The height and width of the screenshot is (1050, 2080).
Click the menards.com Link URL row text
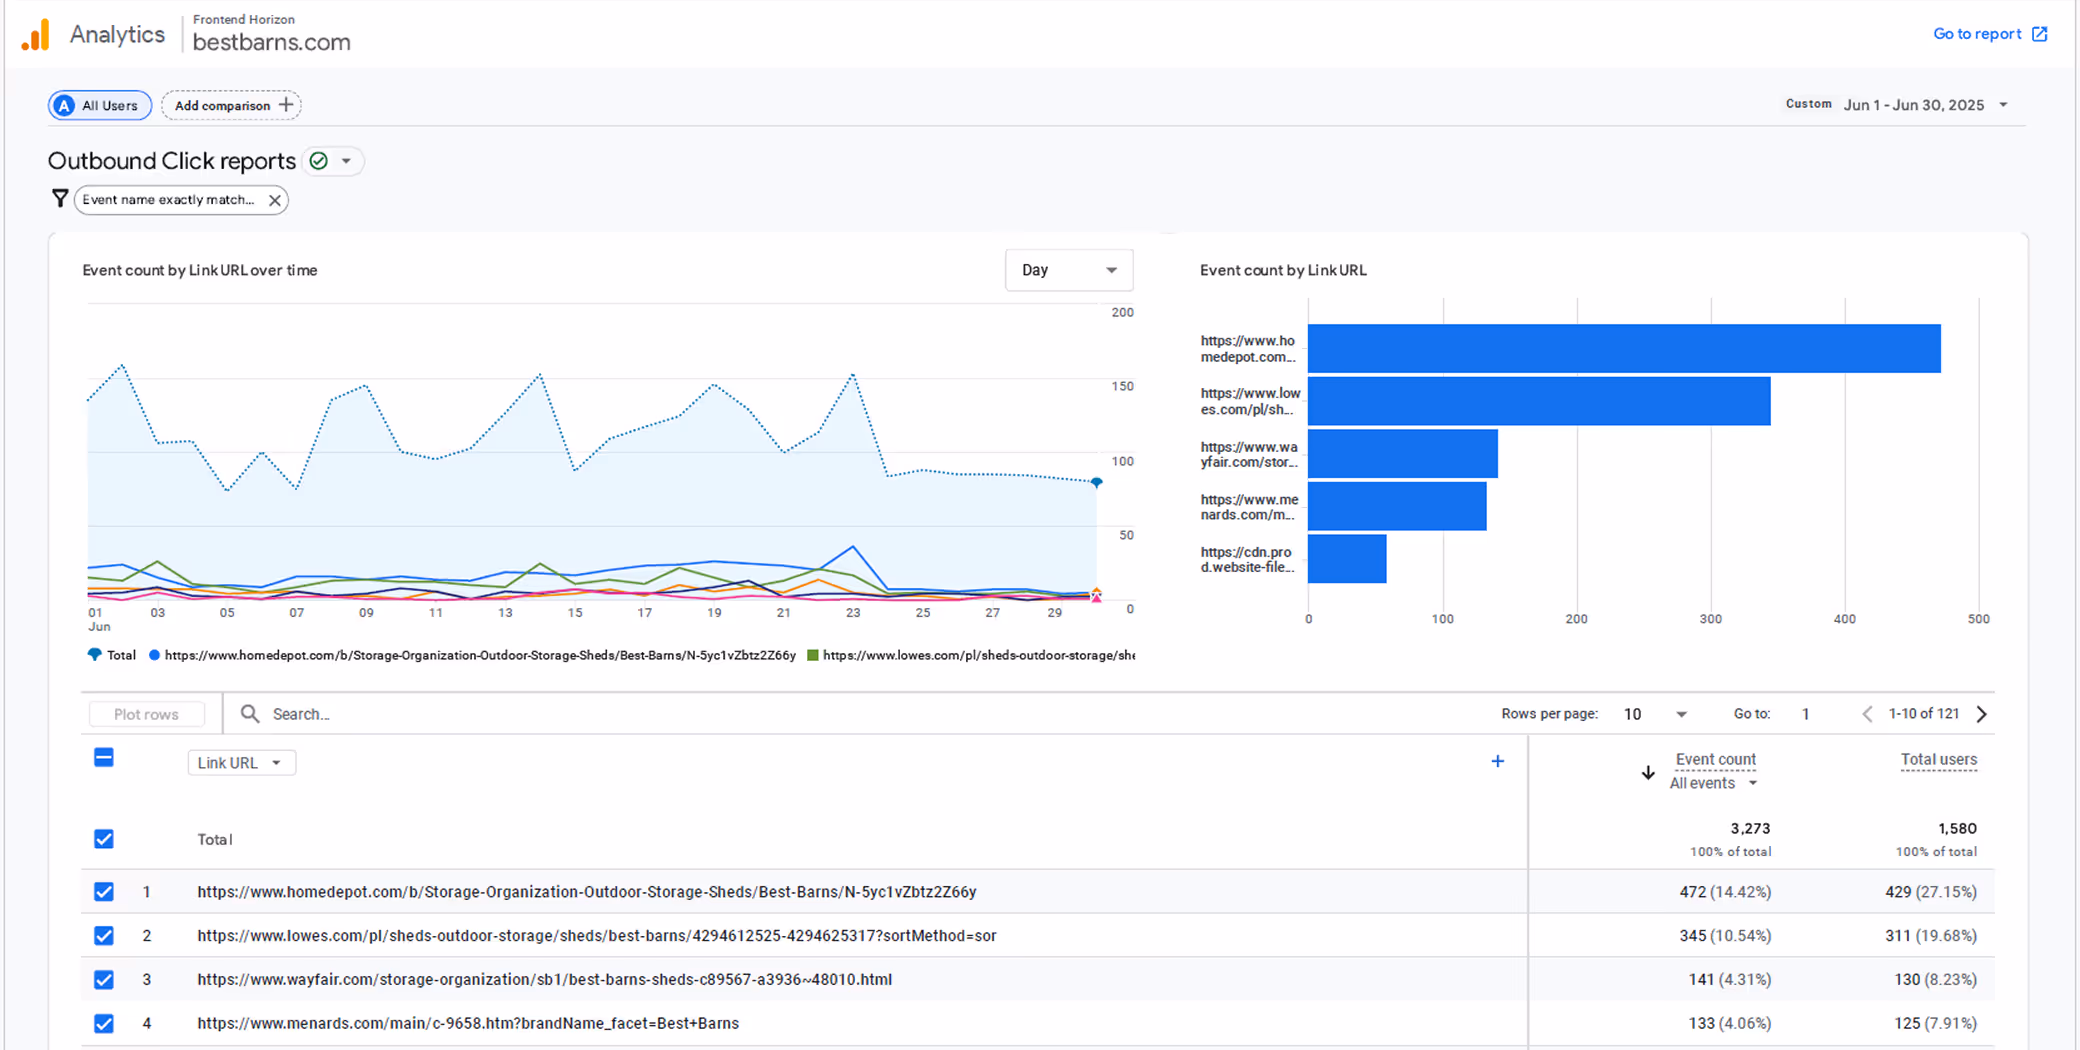click(468, 1024)
